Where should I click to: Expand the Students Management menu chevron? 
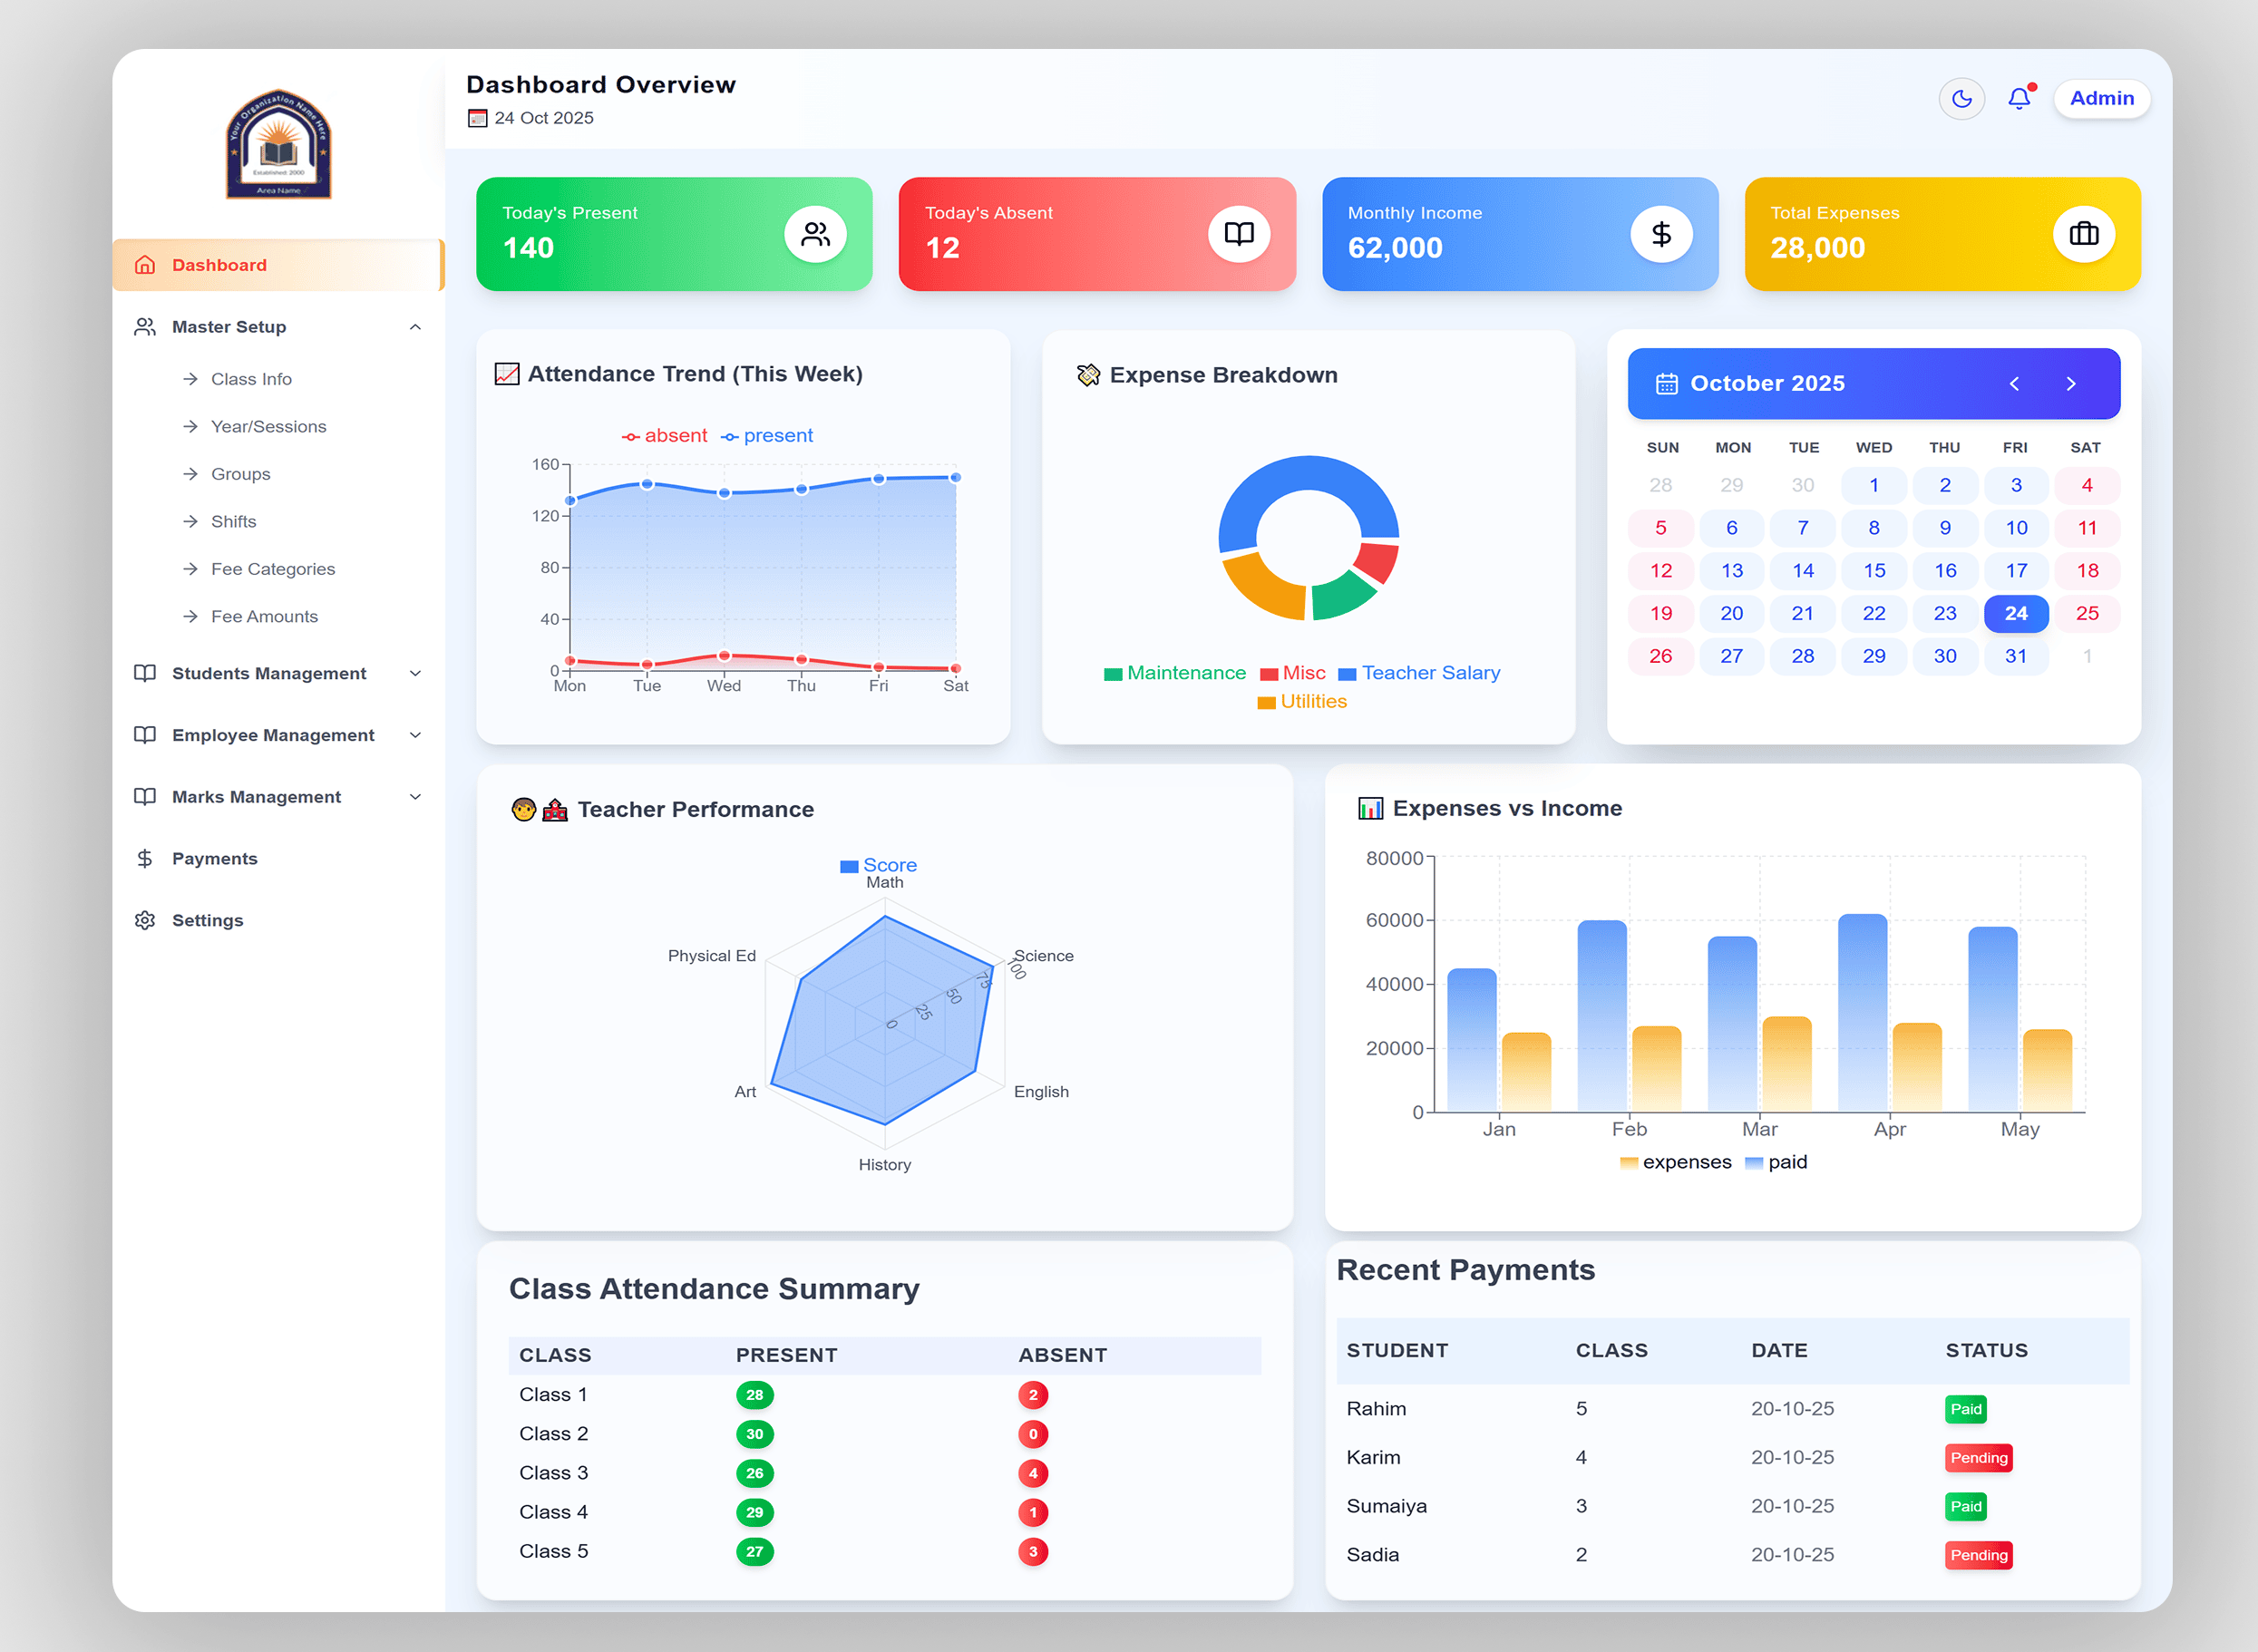[x=415, y=674]
